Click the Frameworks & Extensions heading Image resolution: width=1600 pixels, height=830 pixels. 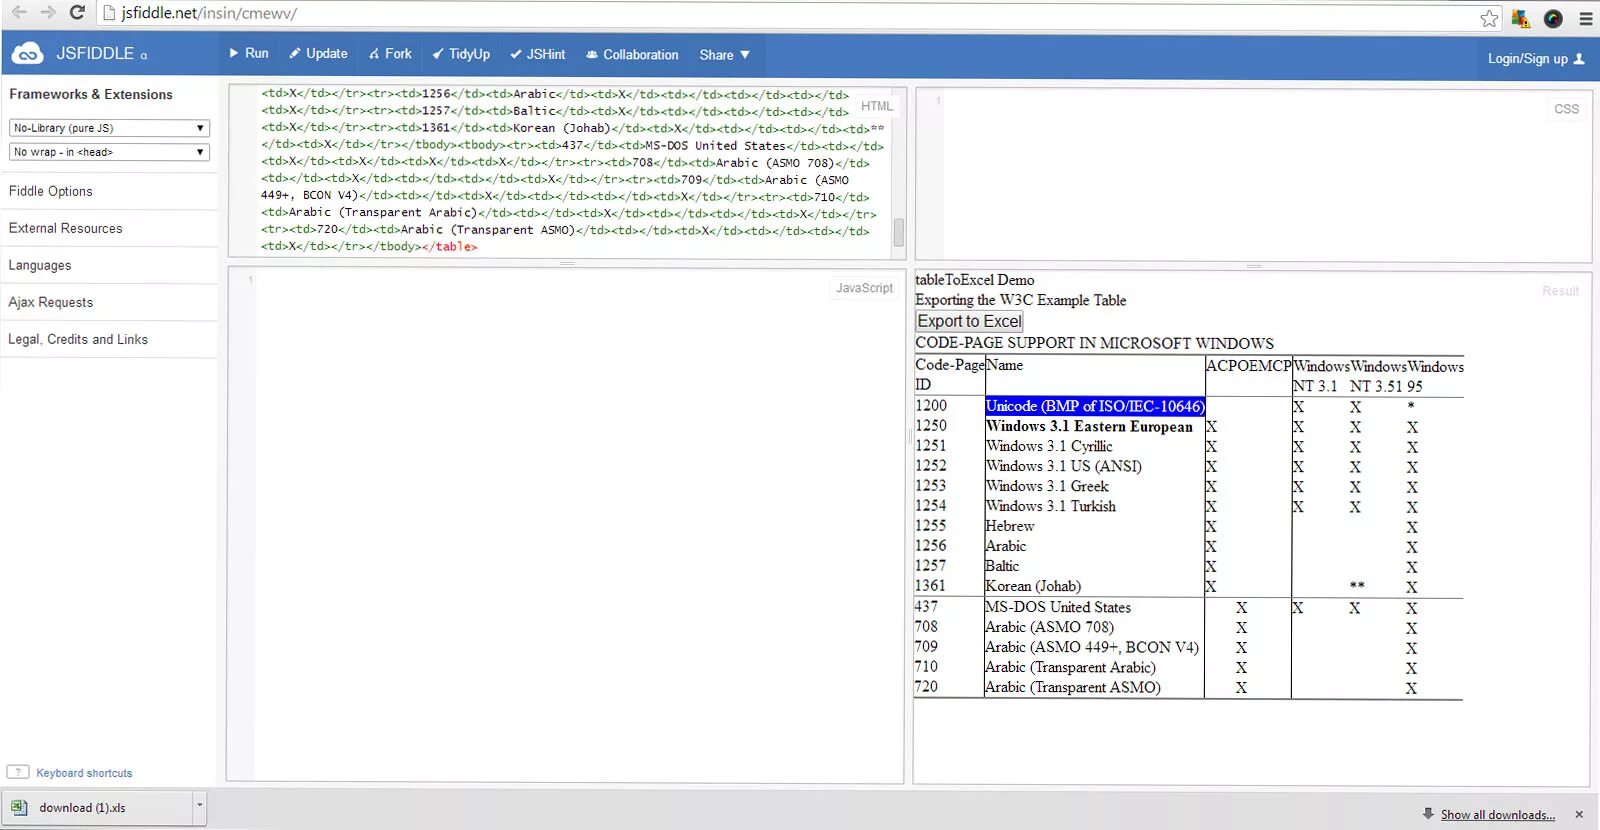pyautogui.click(x=91, y=94)
